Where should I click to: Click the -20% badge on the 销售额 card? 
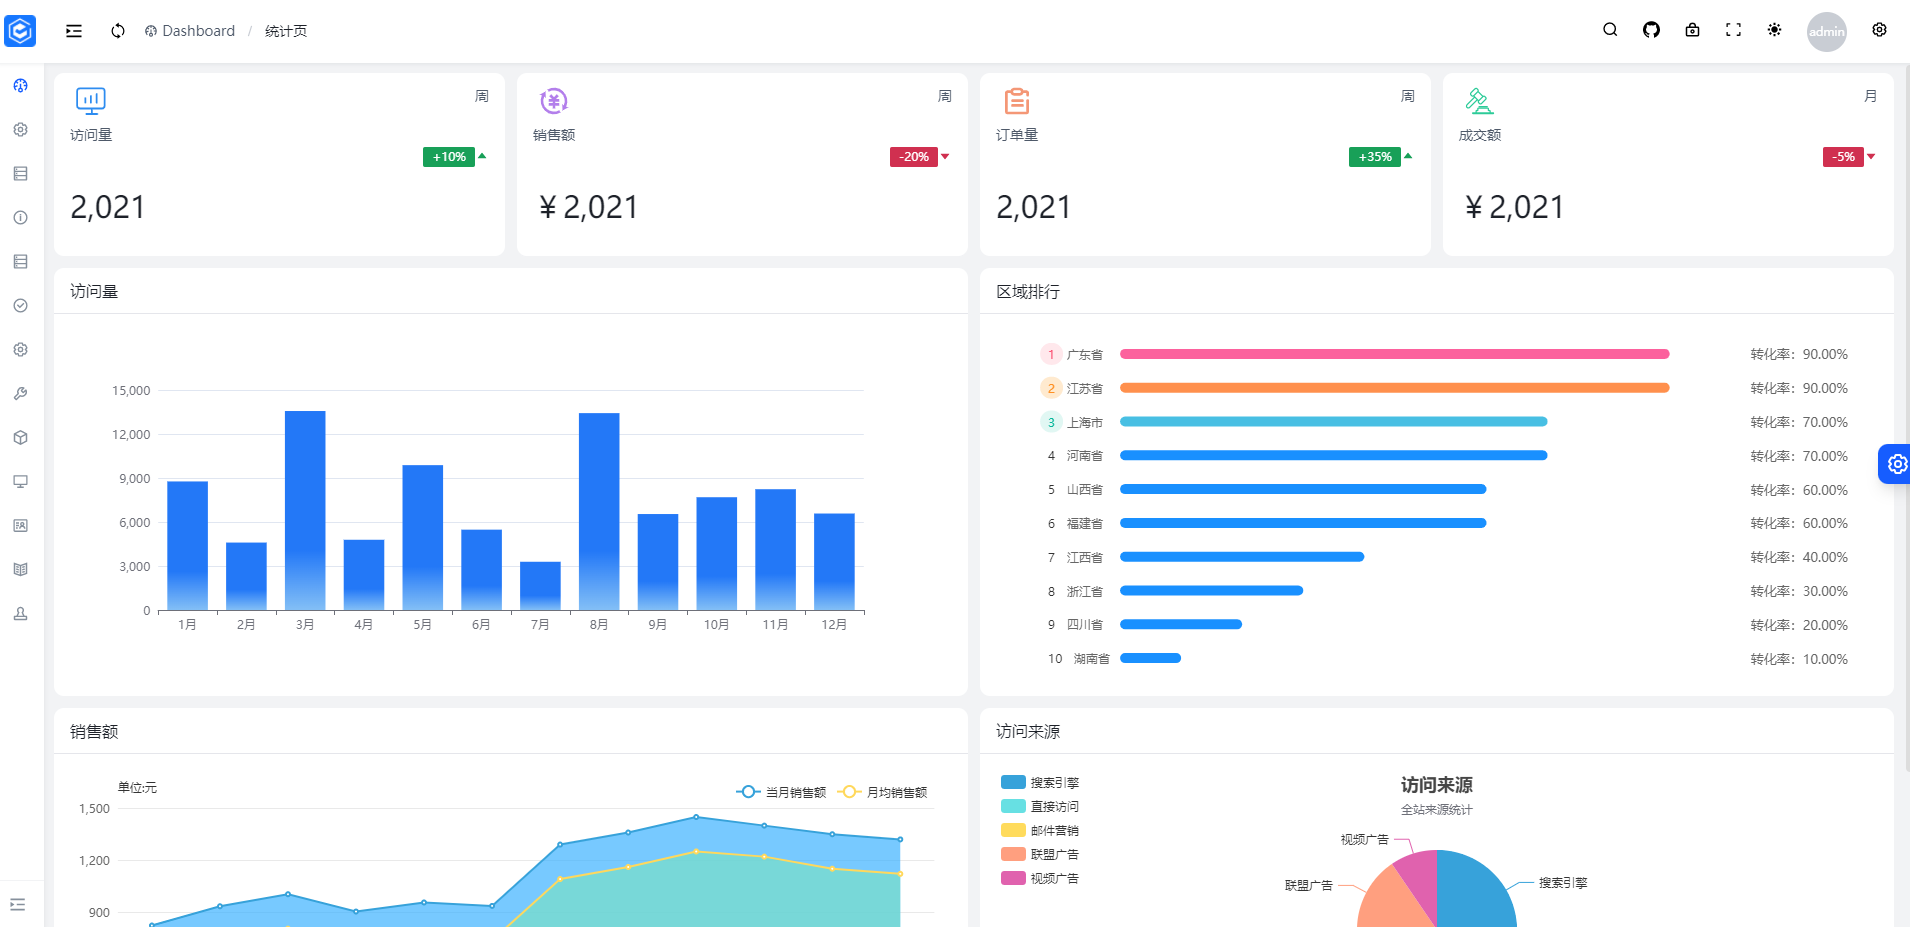[913, 157]
